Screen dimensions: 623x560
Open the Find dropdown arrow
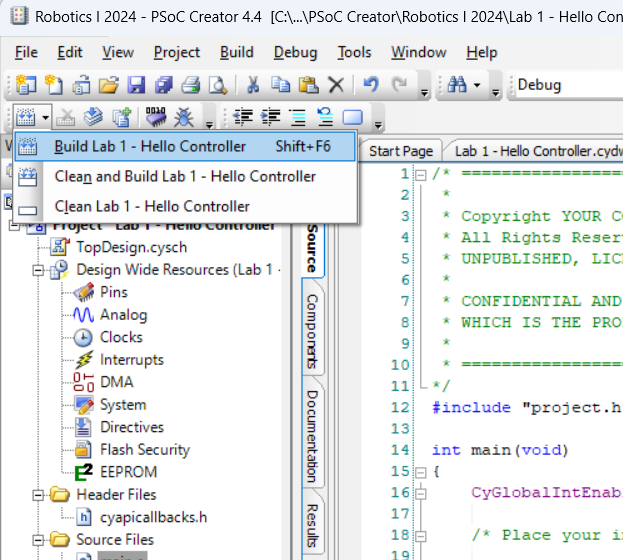tap(477, 85)
